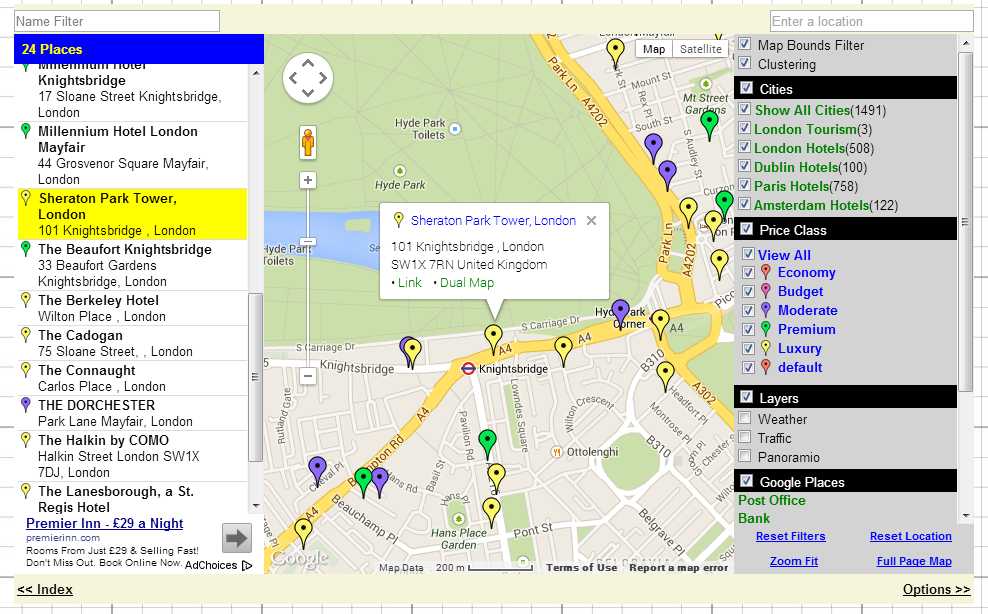Image resolution: width=988 pixels, height=614 pixels.
Task: Focus the Name Filter input field
Action: point(117,21)
